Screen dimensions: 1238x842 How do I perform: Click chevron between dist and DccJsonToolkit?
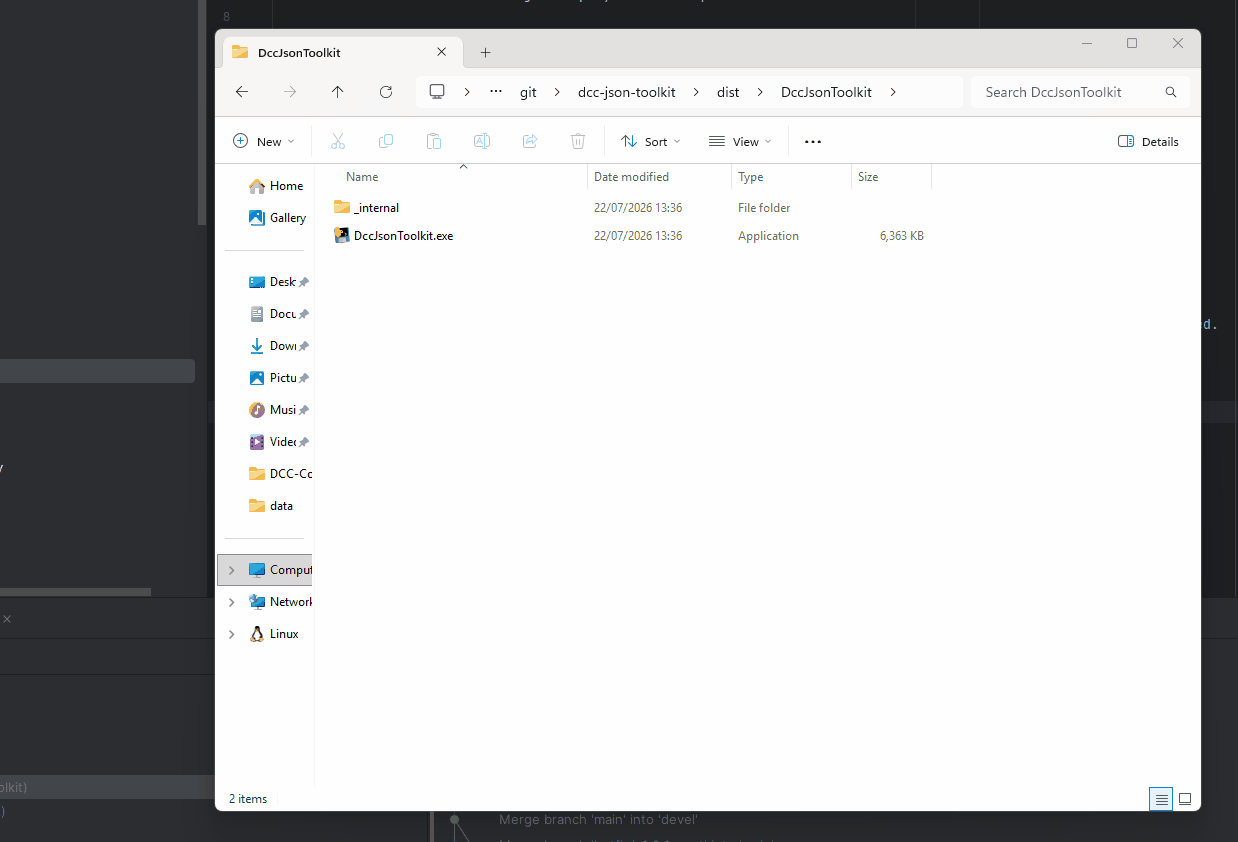[760, 92]
